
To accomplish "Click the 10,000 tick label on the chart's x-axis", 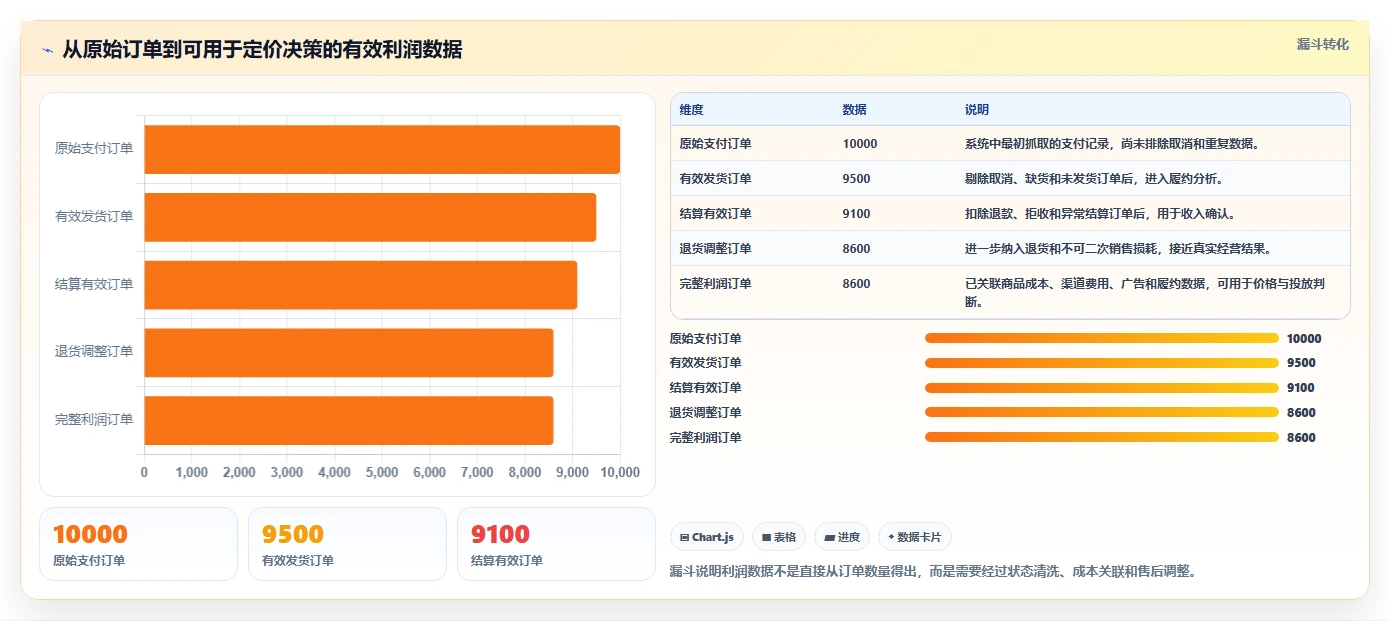I will [x=620, y=472].
